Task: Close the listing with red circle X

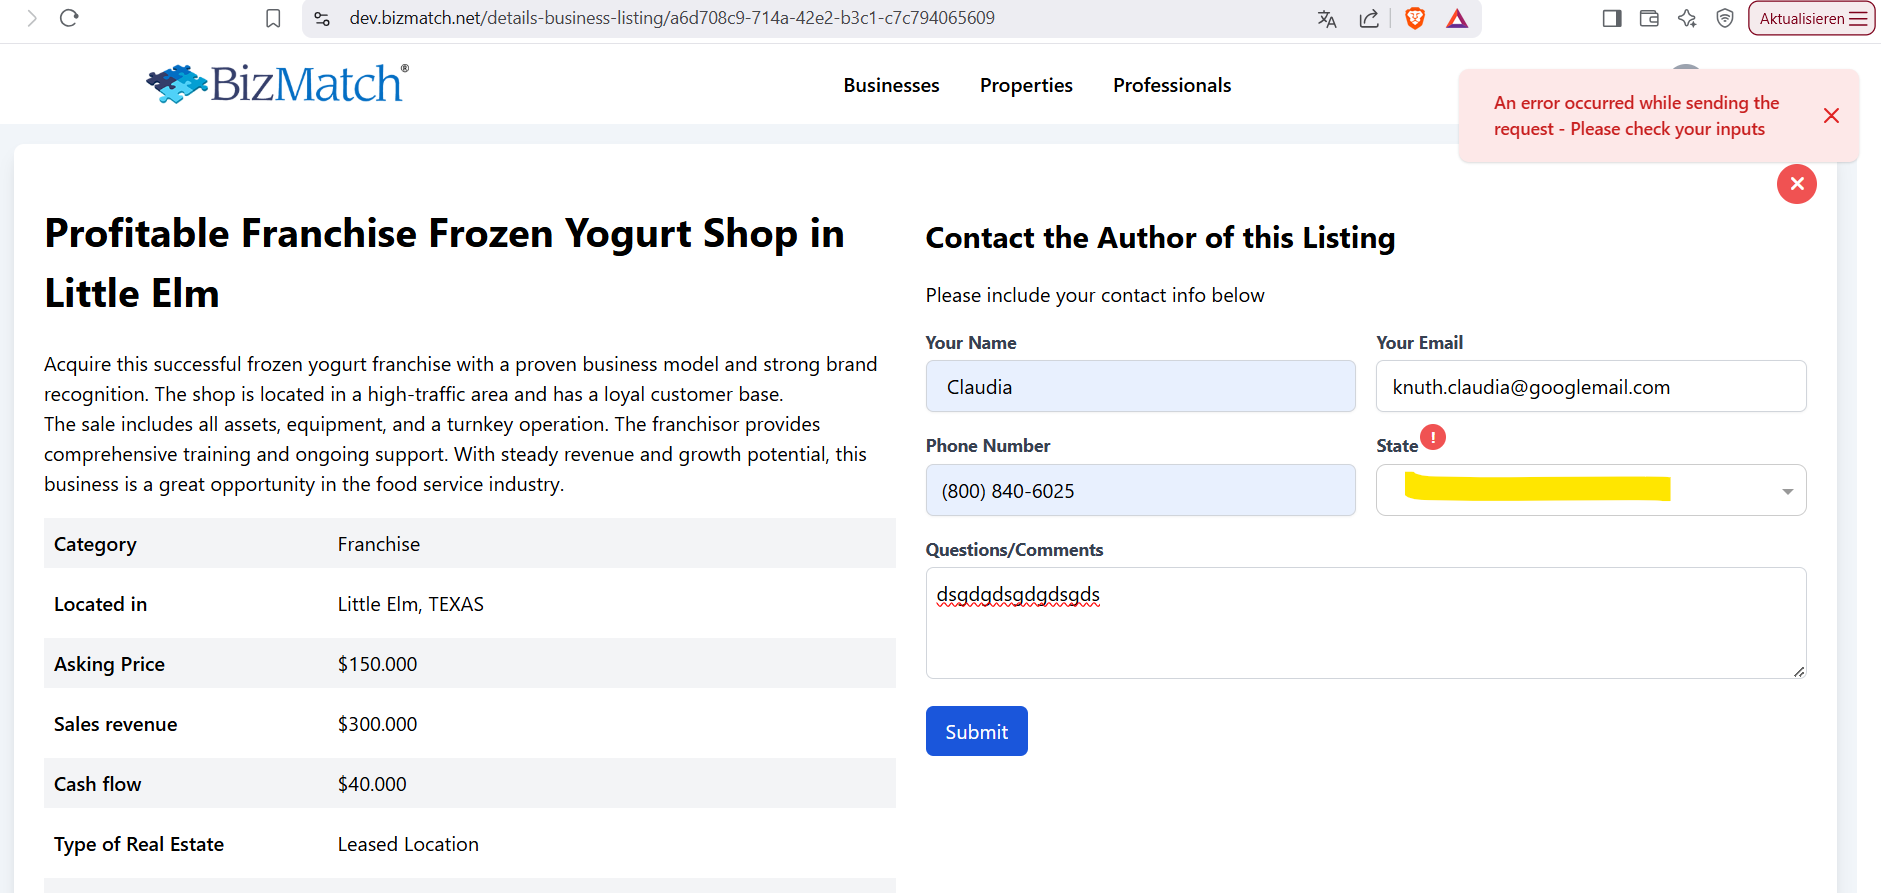Action: pyautogui.click(x=1796, y=184)
